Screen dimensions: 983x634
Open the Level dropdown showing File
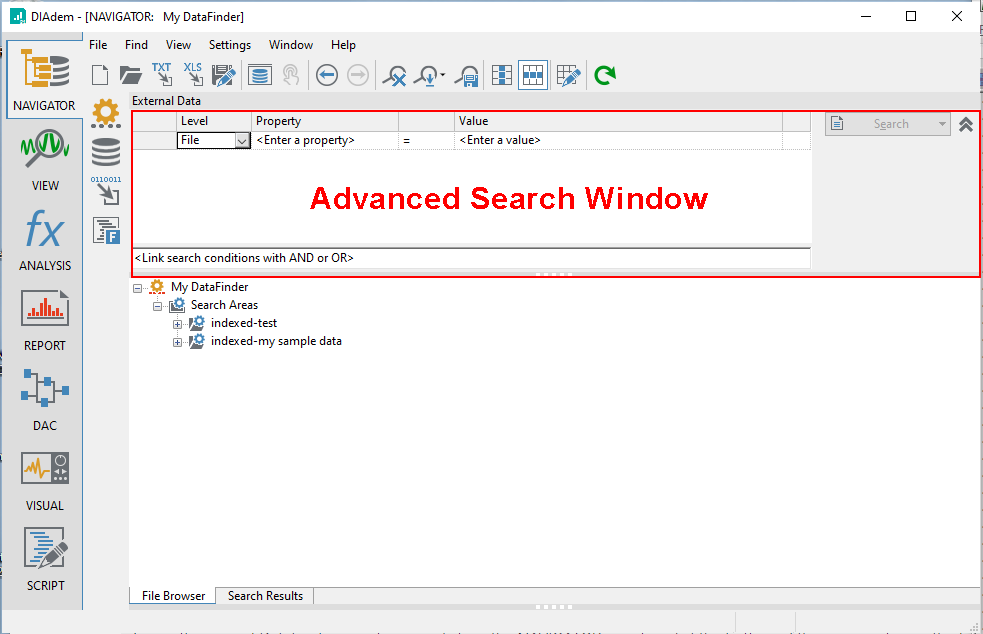coord(241,141)
